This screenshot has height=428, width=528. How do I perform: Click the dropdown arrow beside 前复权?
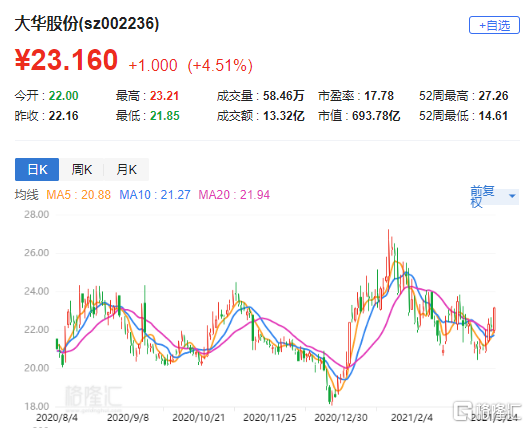(512, 196)
